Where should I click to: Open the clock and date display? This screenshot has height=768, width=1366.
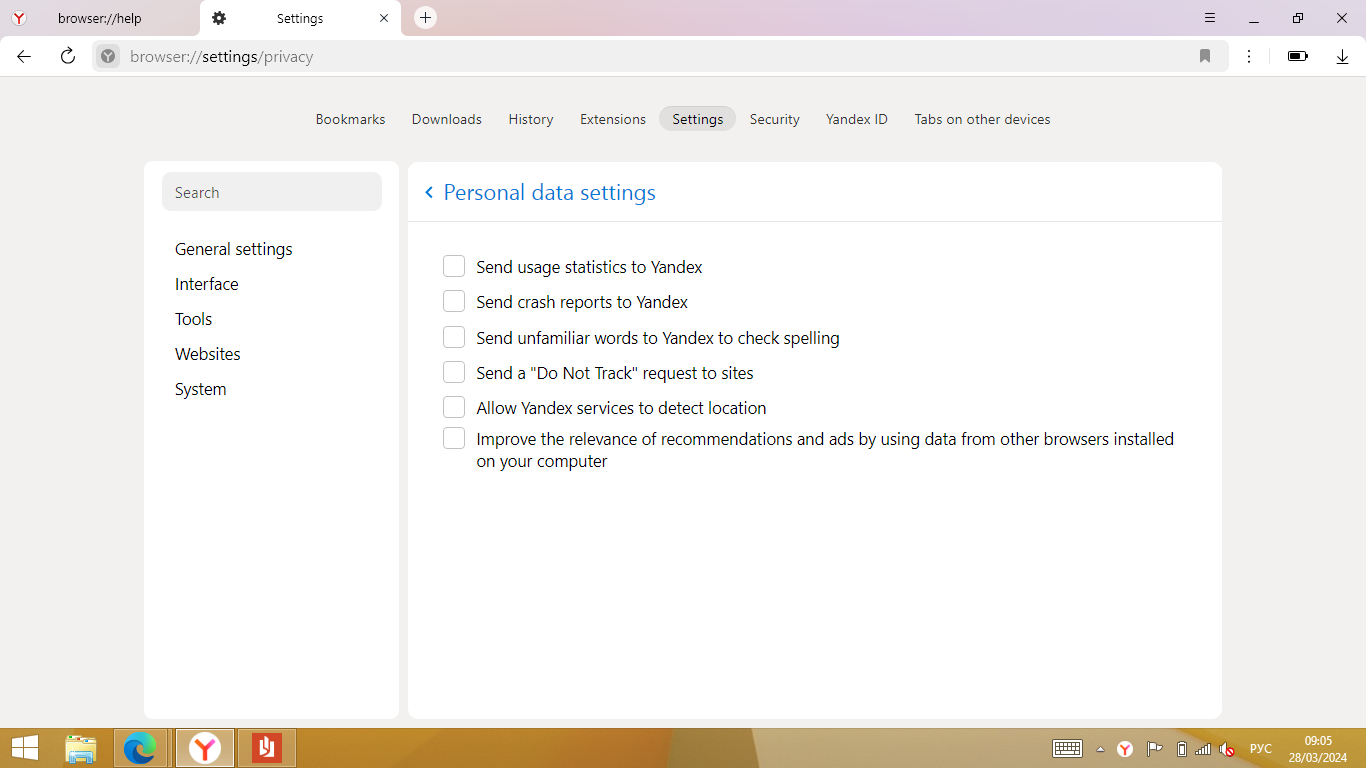click(x=1318, y=749)
